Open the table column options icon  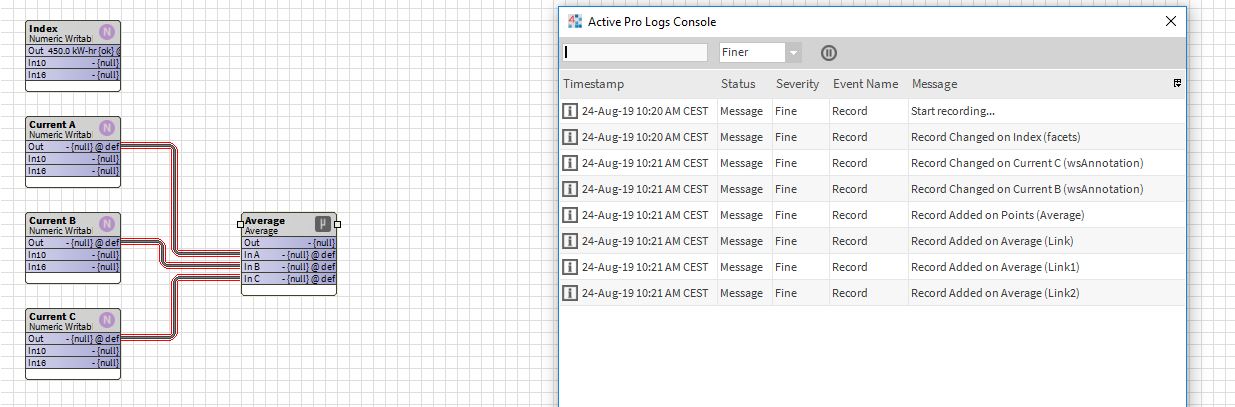[1177, 84]
